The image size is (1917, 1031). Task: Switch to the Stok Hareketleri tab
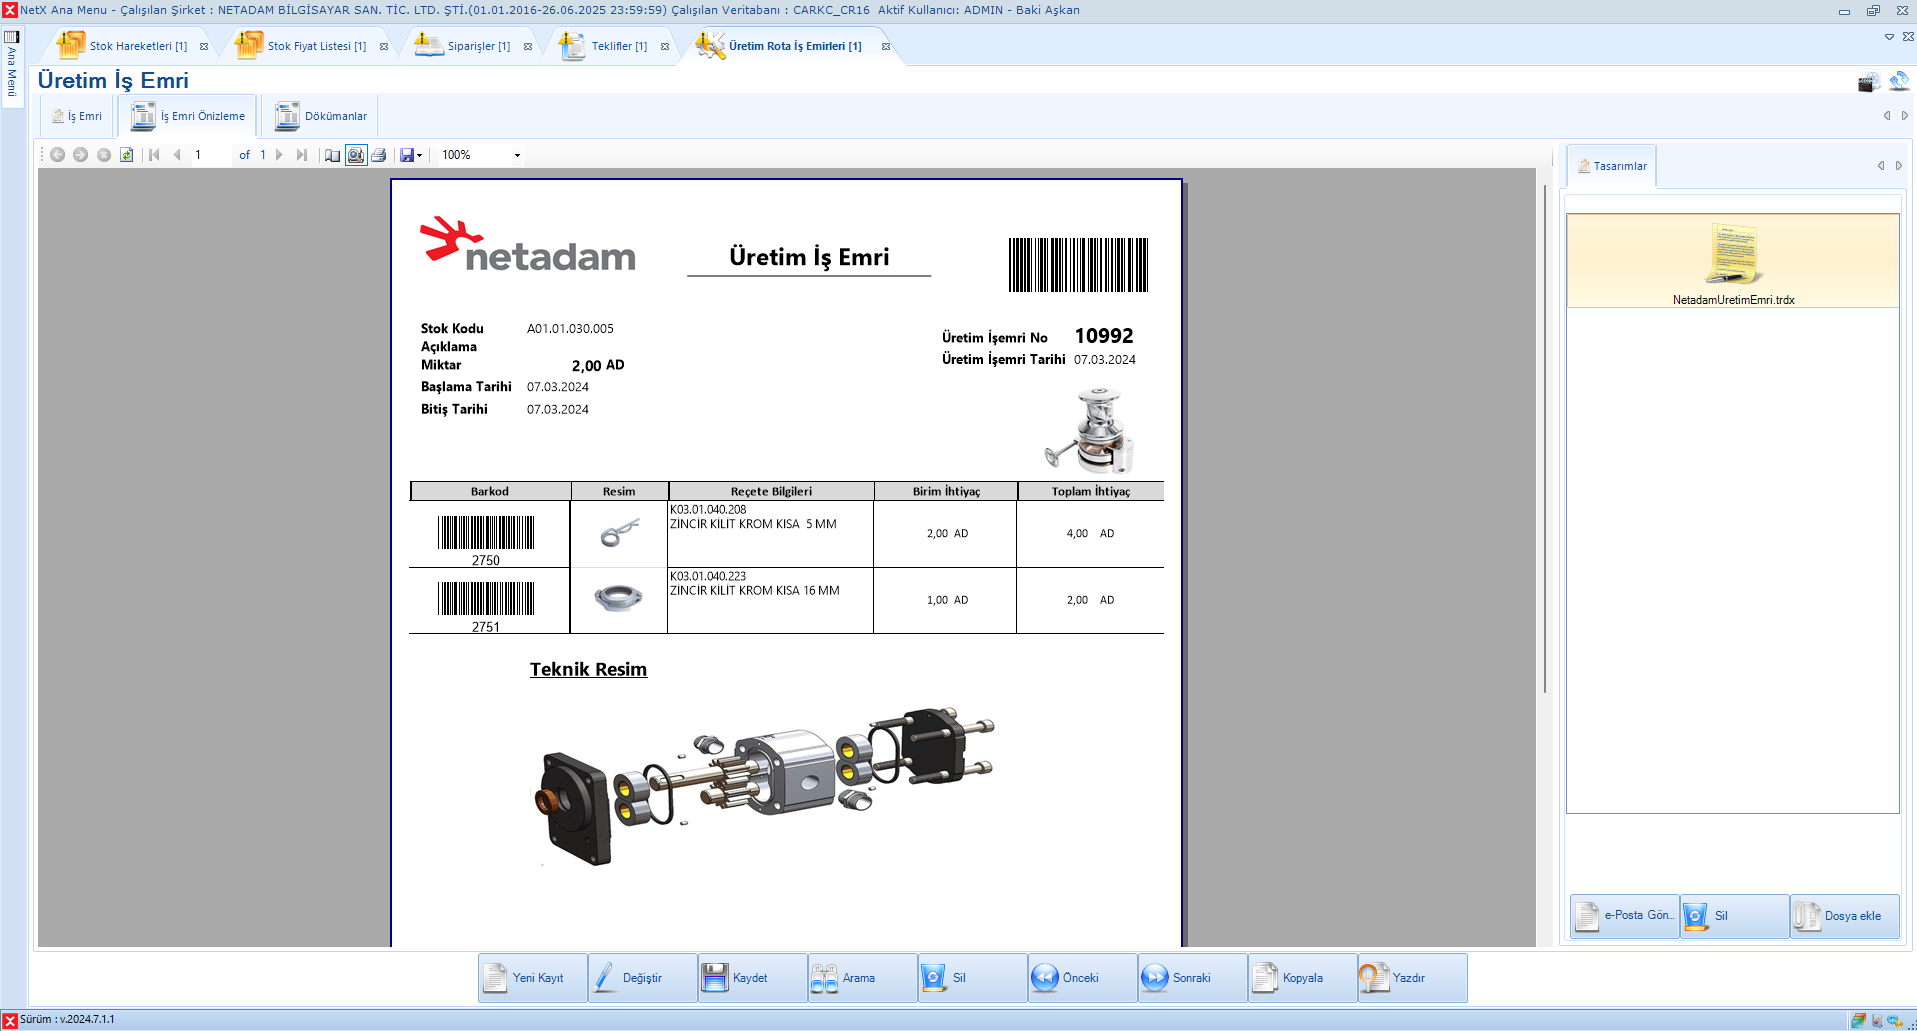click(124, 46)
